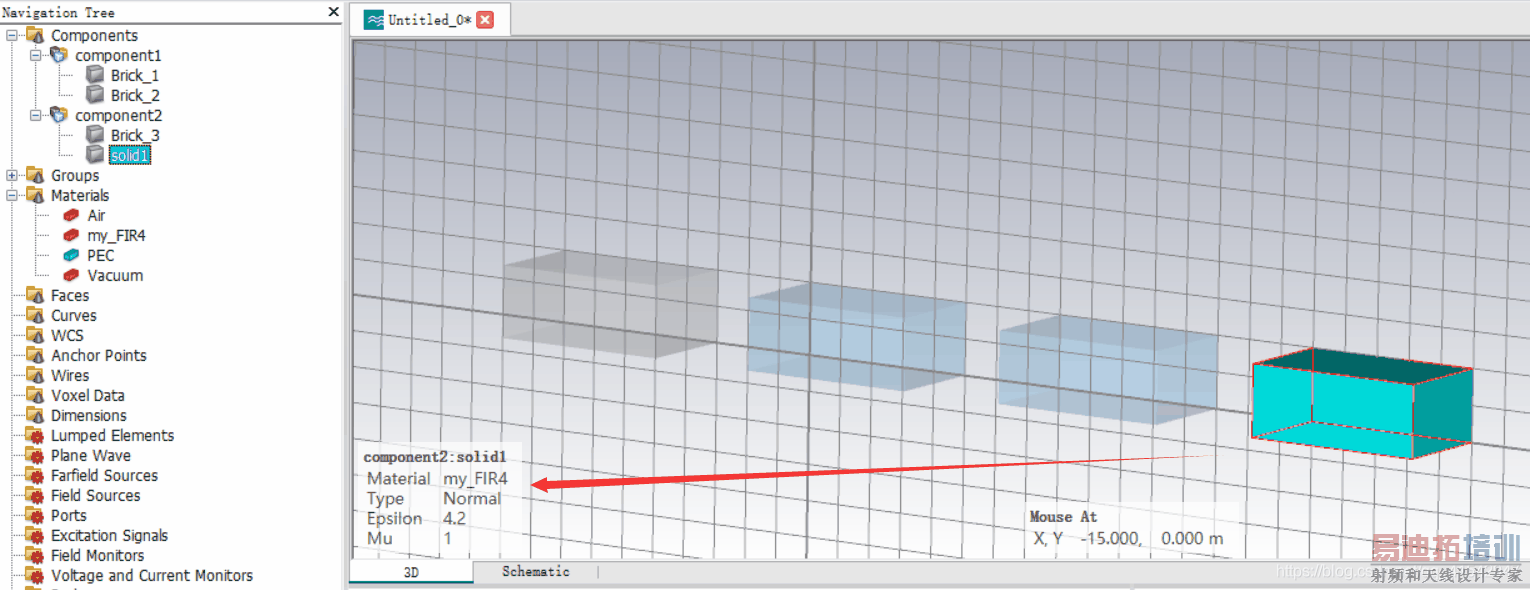Select Voltage and Current Monitors item
The height and width of the screenshot is (590, 1530).
point(152,575)
